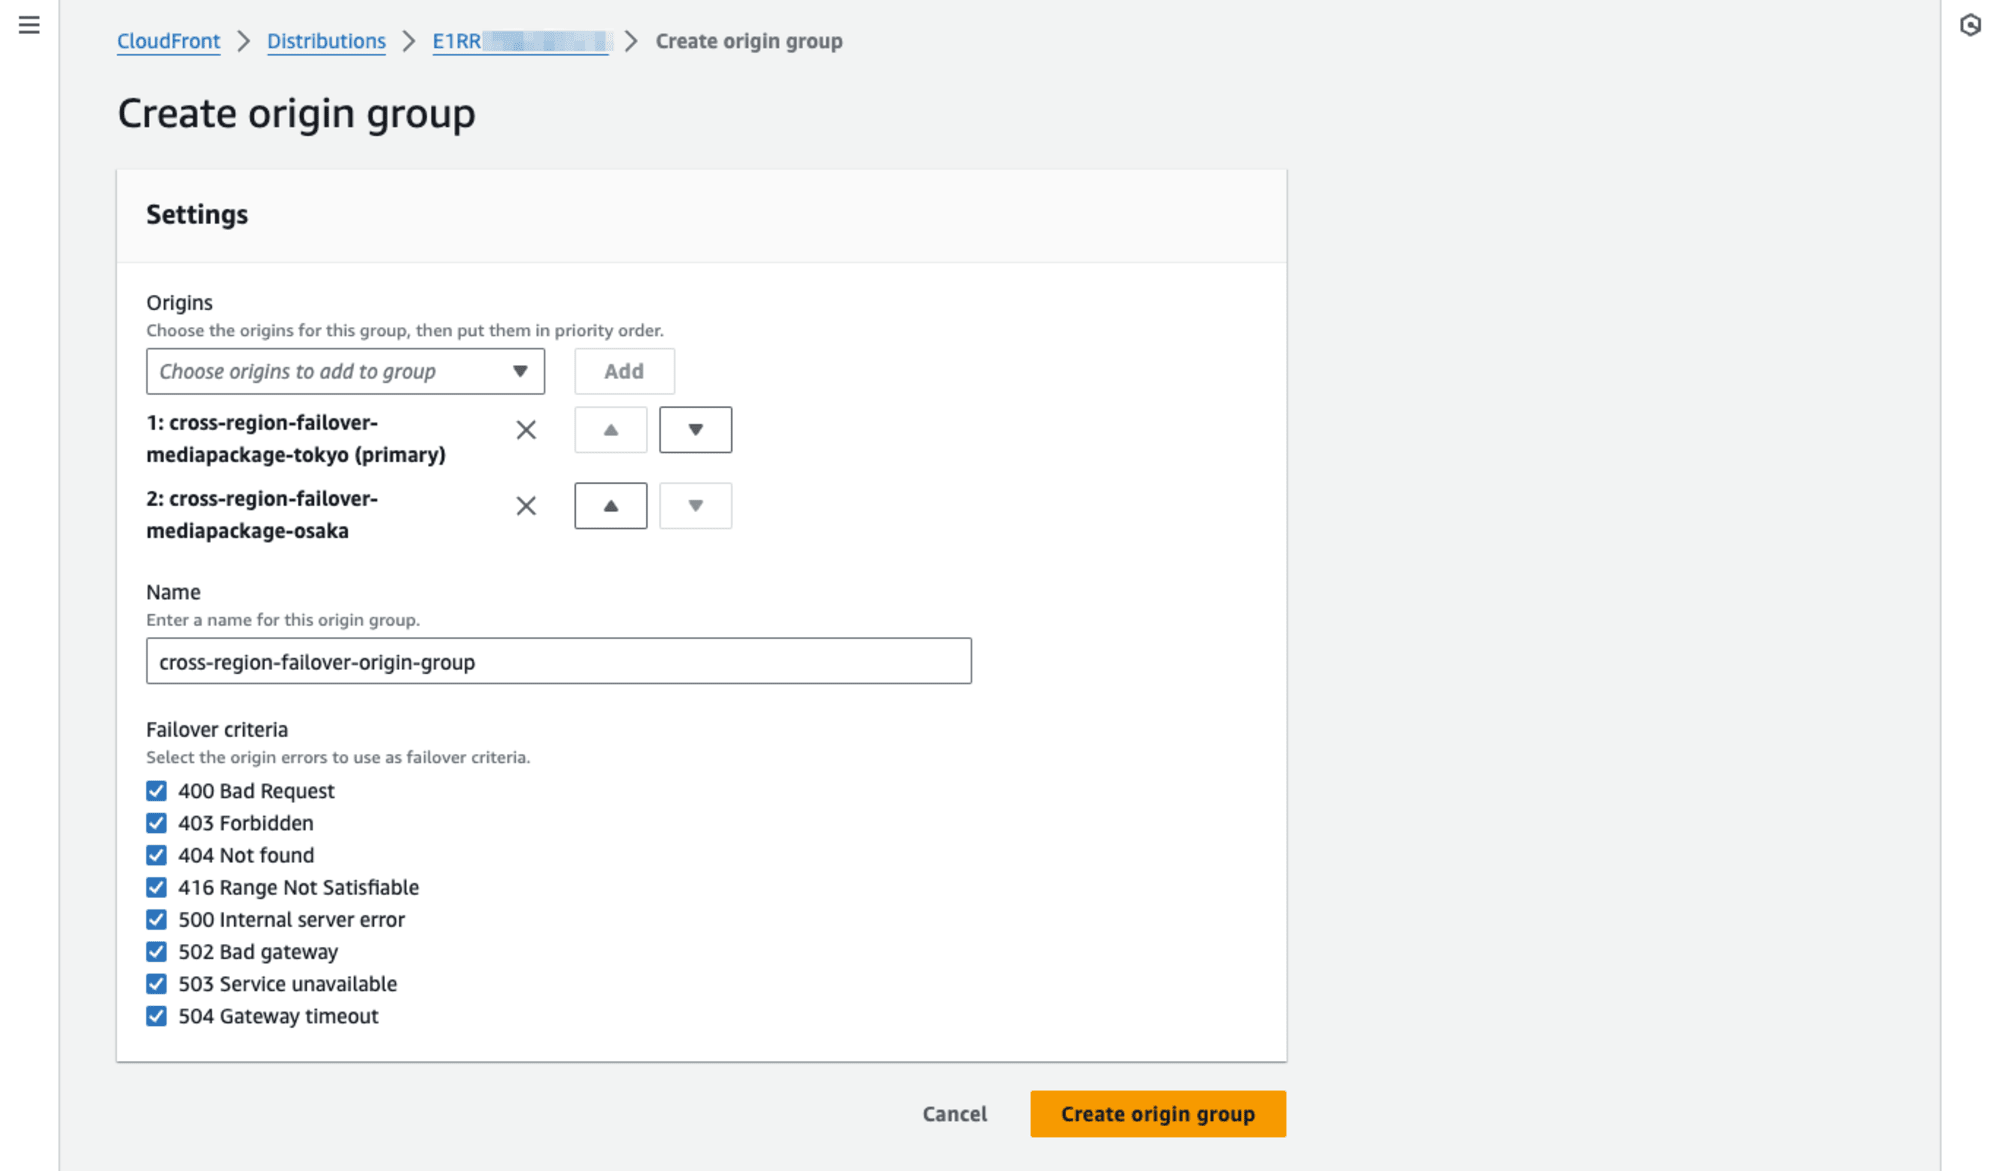Click the CloudFront breadcrumb link

click(x=169, y=40)
